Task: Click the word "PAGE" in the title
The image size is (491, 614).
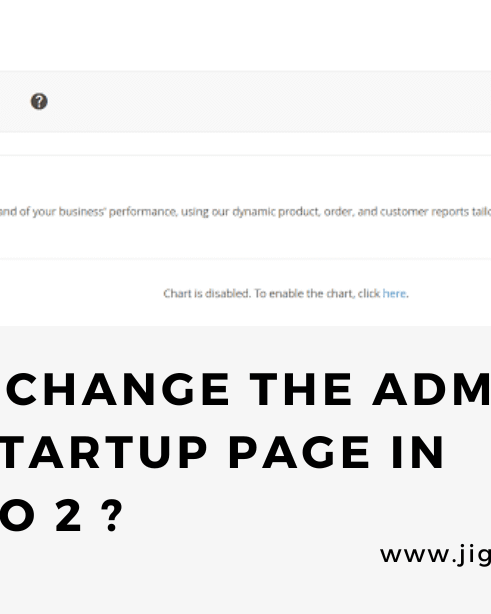Action: click(x=299, y=452)
